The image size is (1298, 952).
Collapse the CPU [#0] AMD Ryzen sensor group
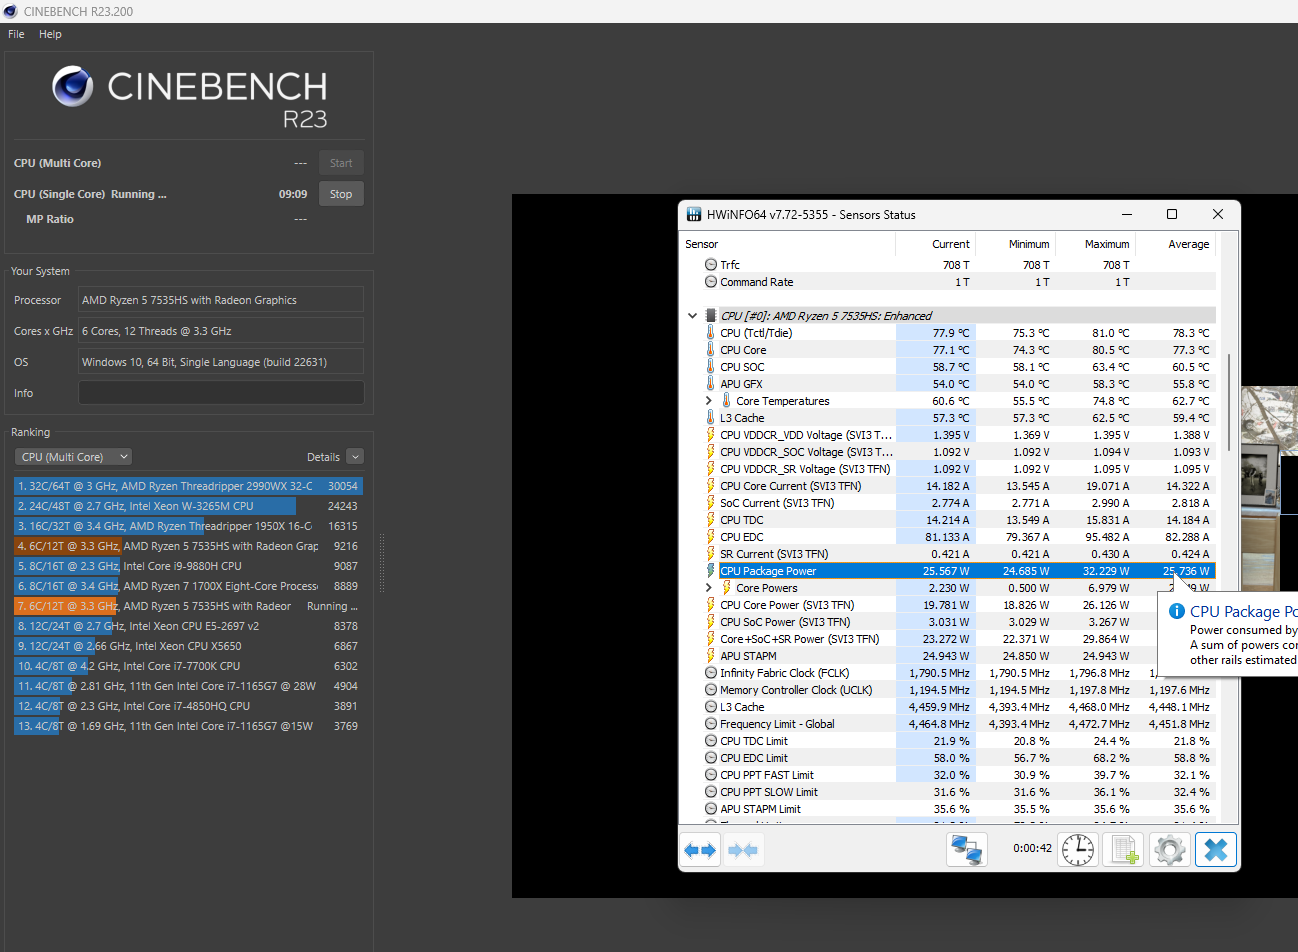(x=692, y=315)
